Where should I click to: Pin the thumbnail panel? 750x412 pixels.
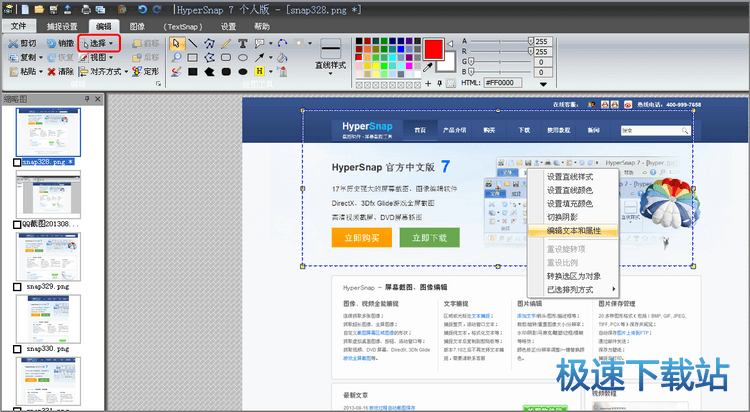(87, 99)
